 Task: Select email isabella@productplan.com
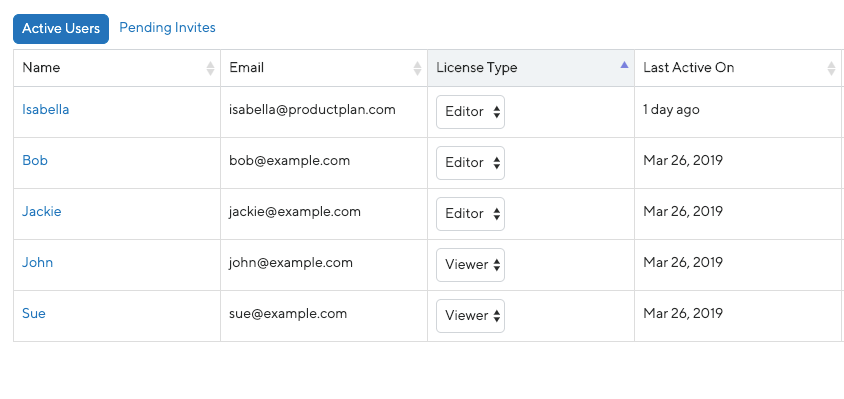point(312,110)
